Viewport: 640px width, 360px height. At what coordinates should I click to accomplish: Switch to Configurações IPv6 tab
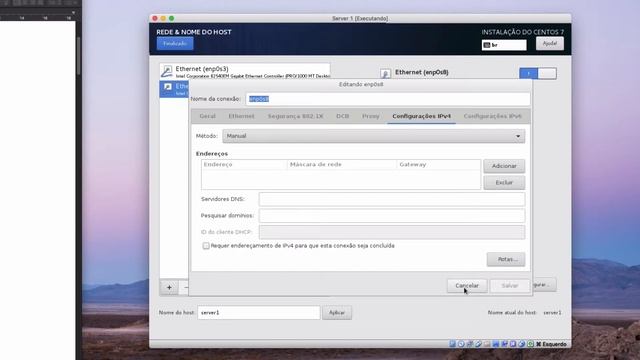(493, 116)
